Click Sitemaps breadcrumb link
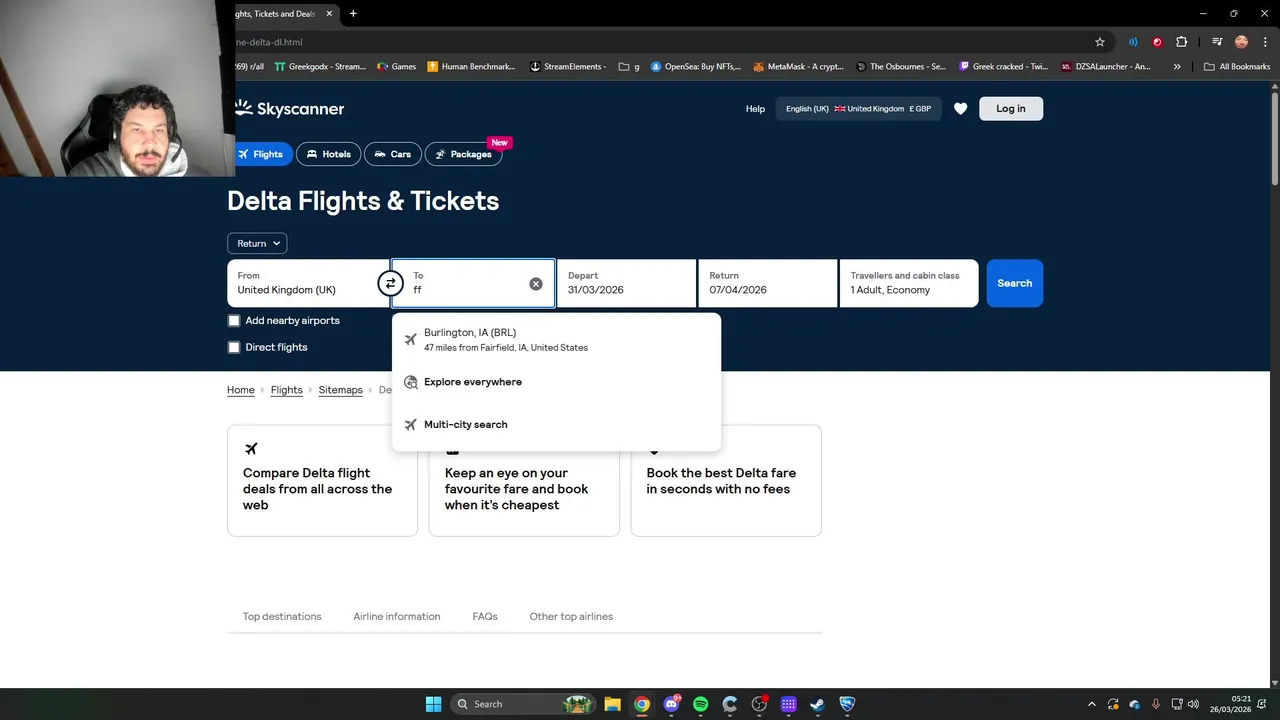 [341, 390]
